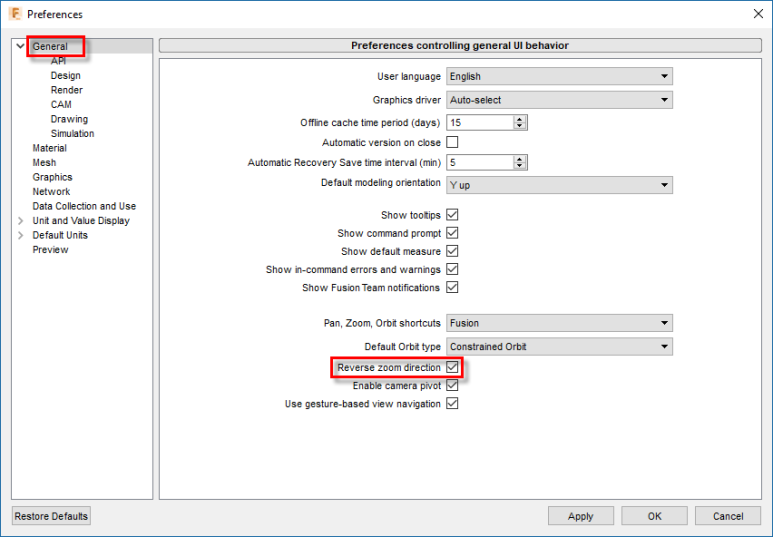Collapse the General tree node arrow
Viewport: 773px width, 537px height.
click(20, 46)
